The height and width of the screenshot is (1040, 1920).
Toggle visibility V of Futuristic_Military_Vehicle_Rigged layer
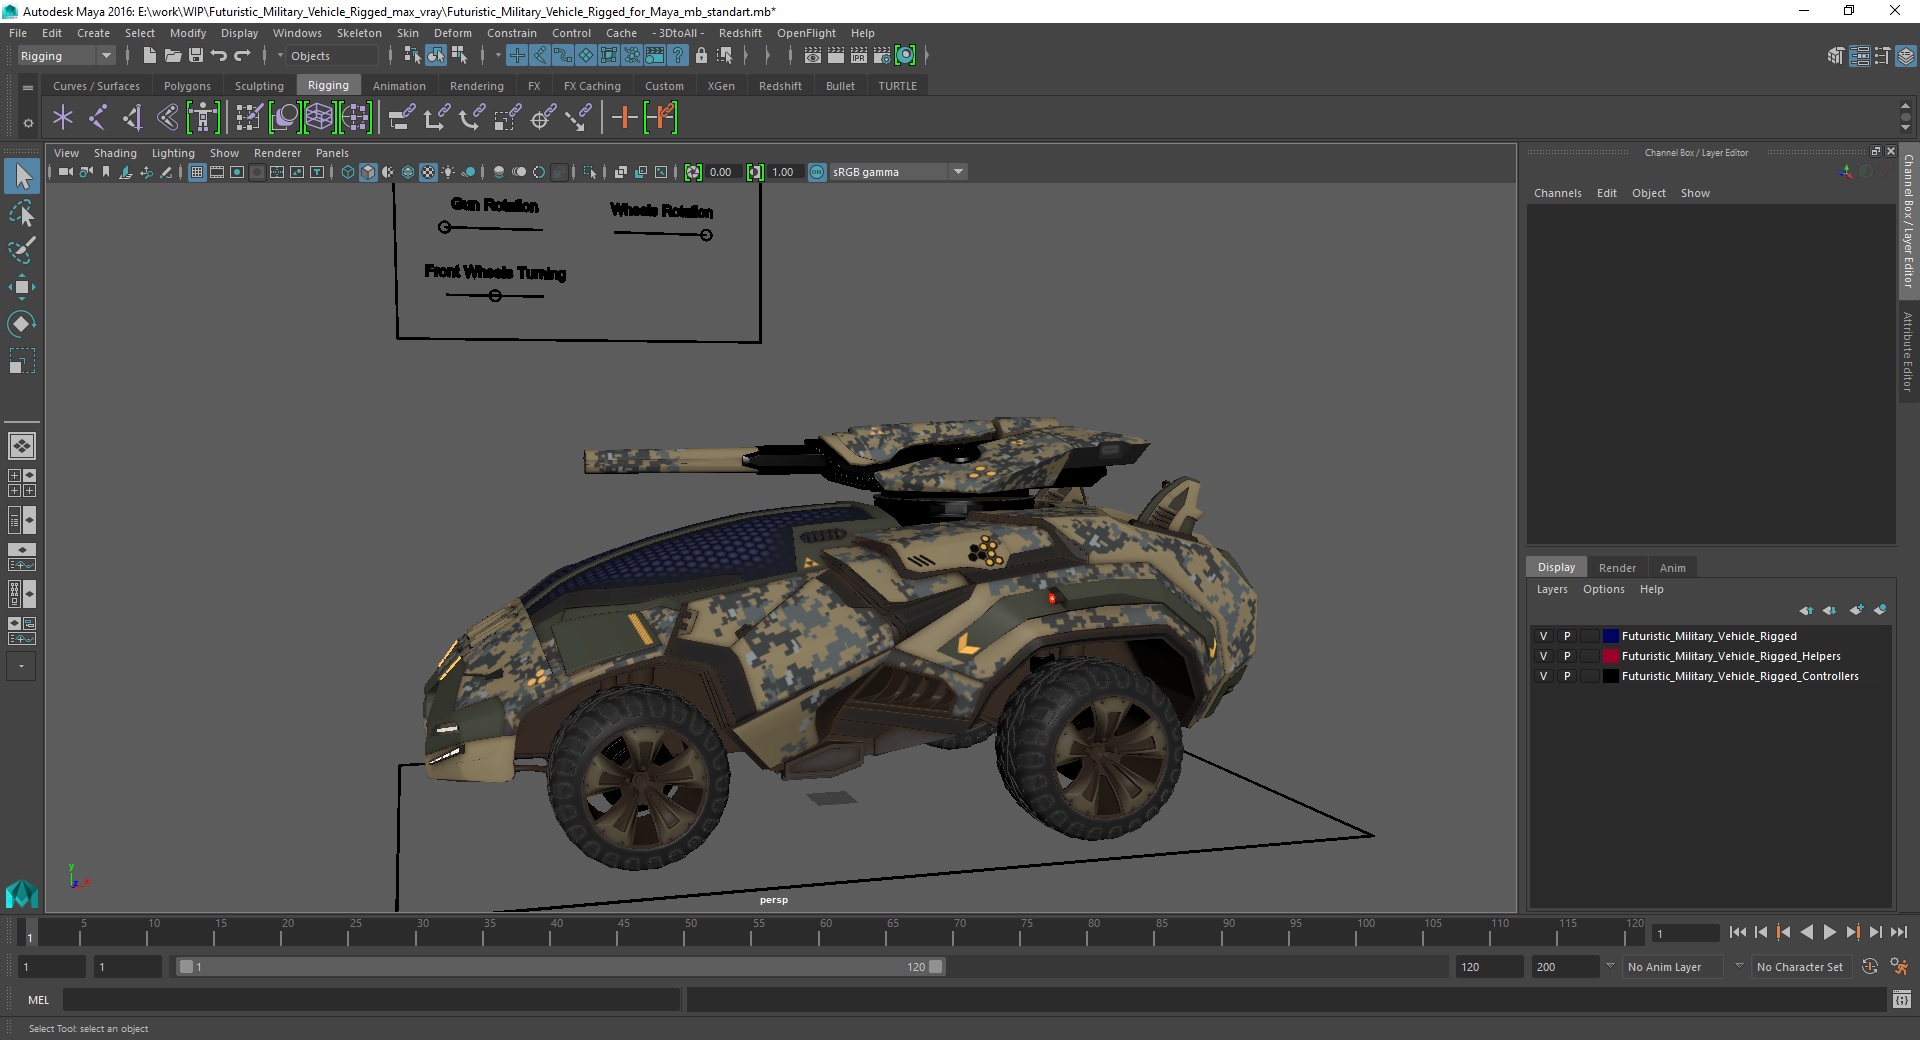(1543, 636)
